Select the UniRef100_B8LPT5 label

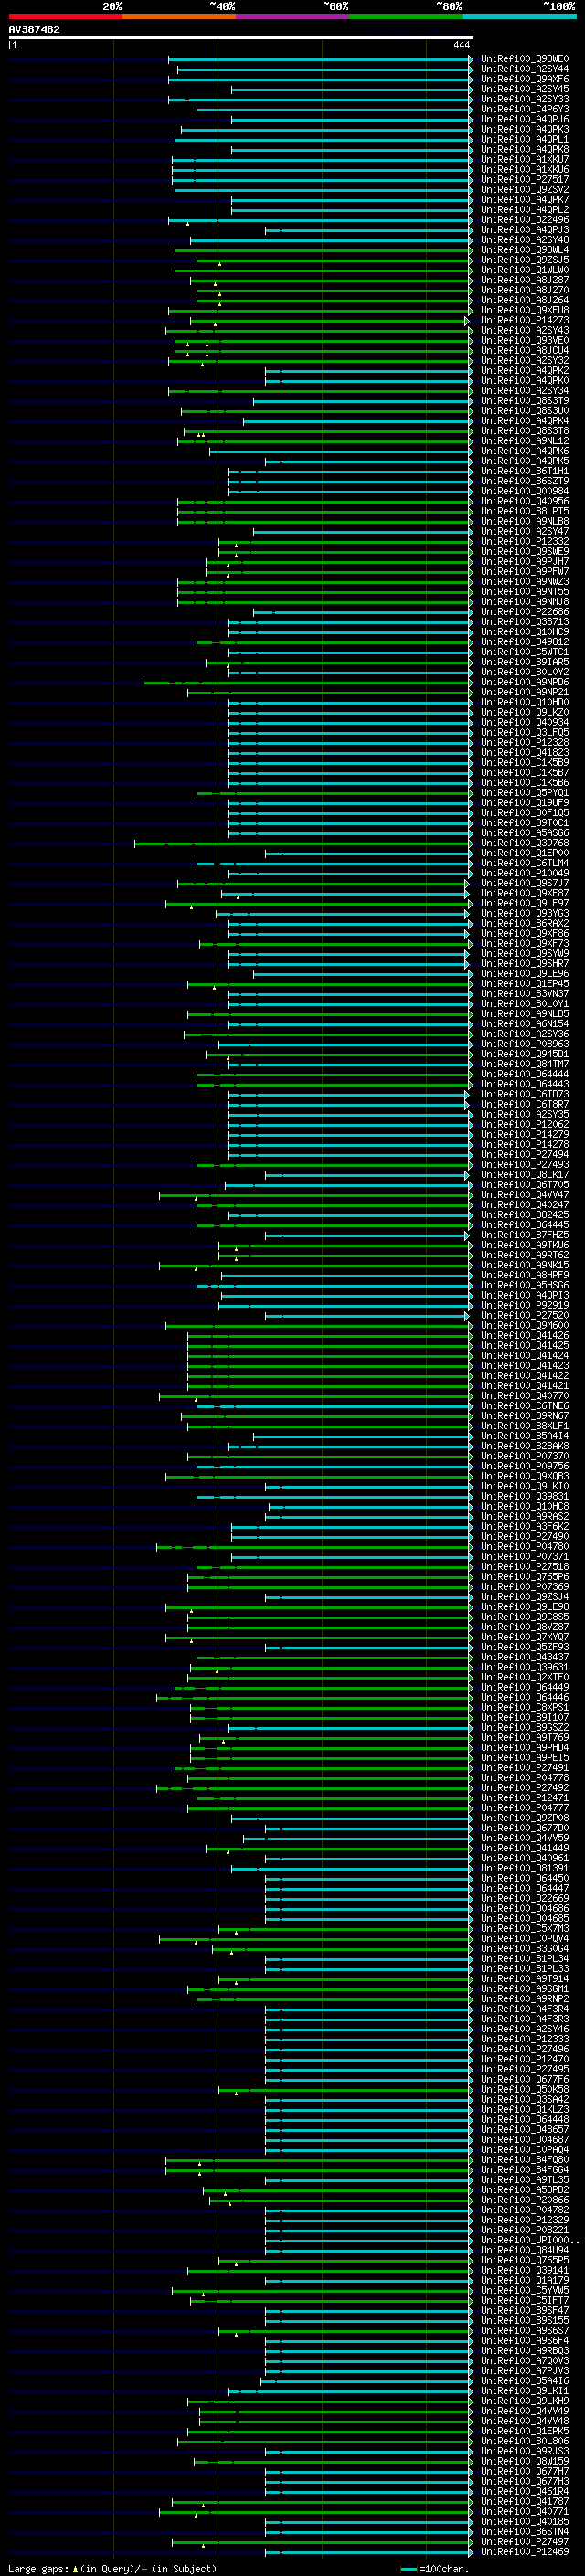(x=524, y=511)
